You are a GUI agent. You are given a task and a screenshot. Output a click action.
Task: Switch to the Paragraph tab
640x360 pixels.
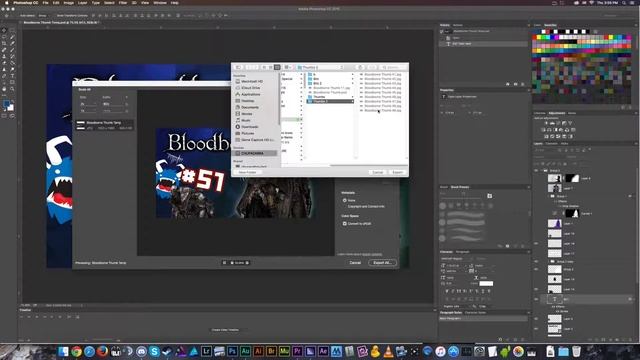click(x=462, y=252)
